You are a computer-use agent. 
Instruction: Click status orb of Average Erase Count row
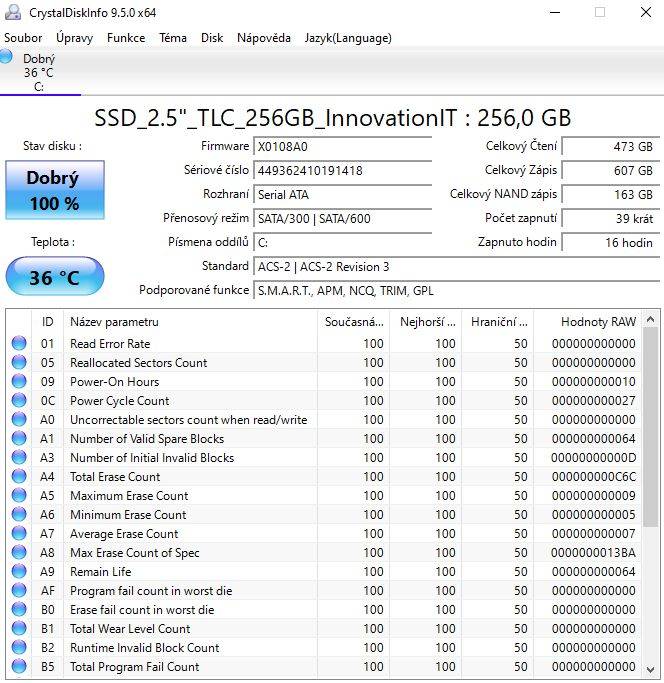pos(19,534)
